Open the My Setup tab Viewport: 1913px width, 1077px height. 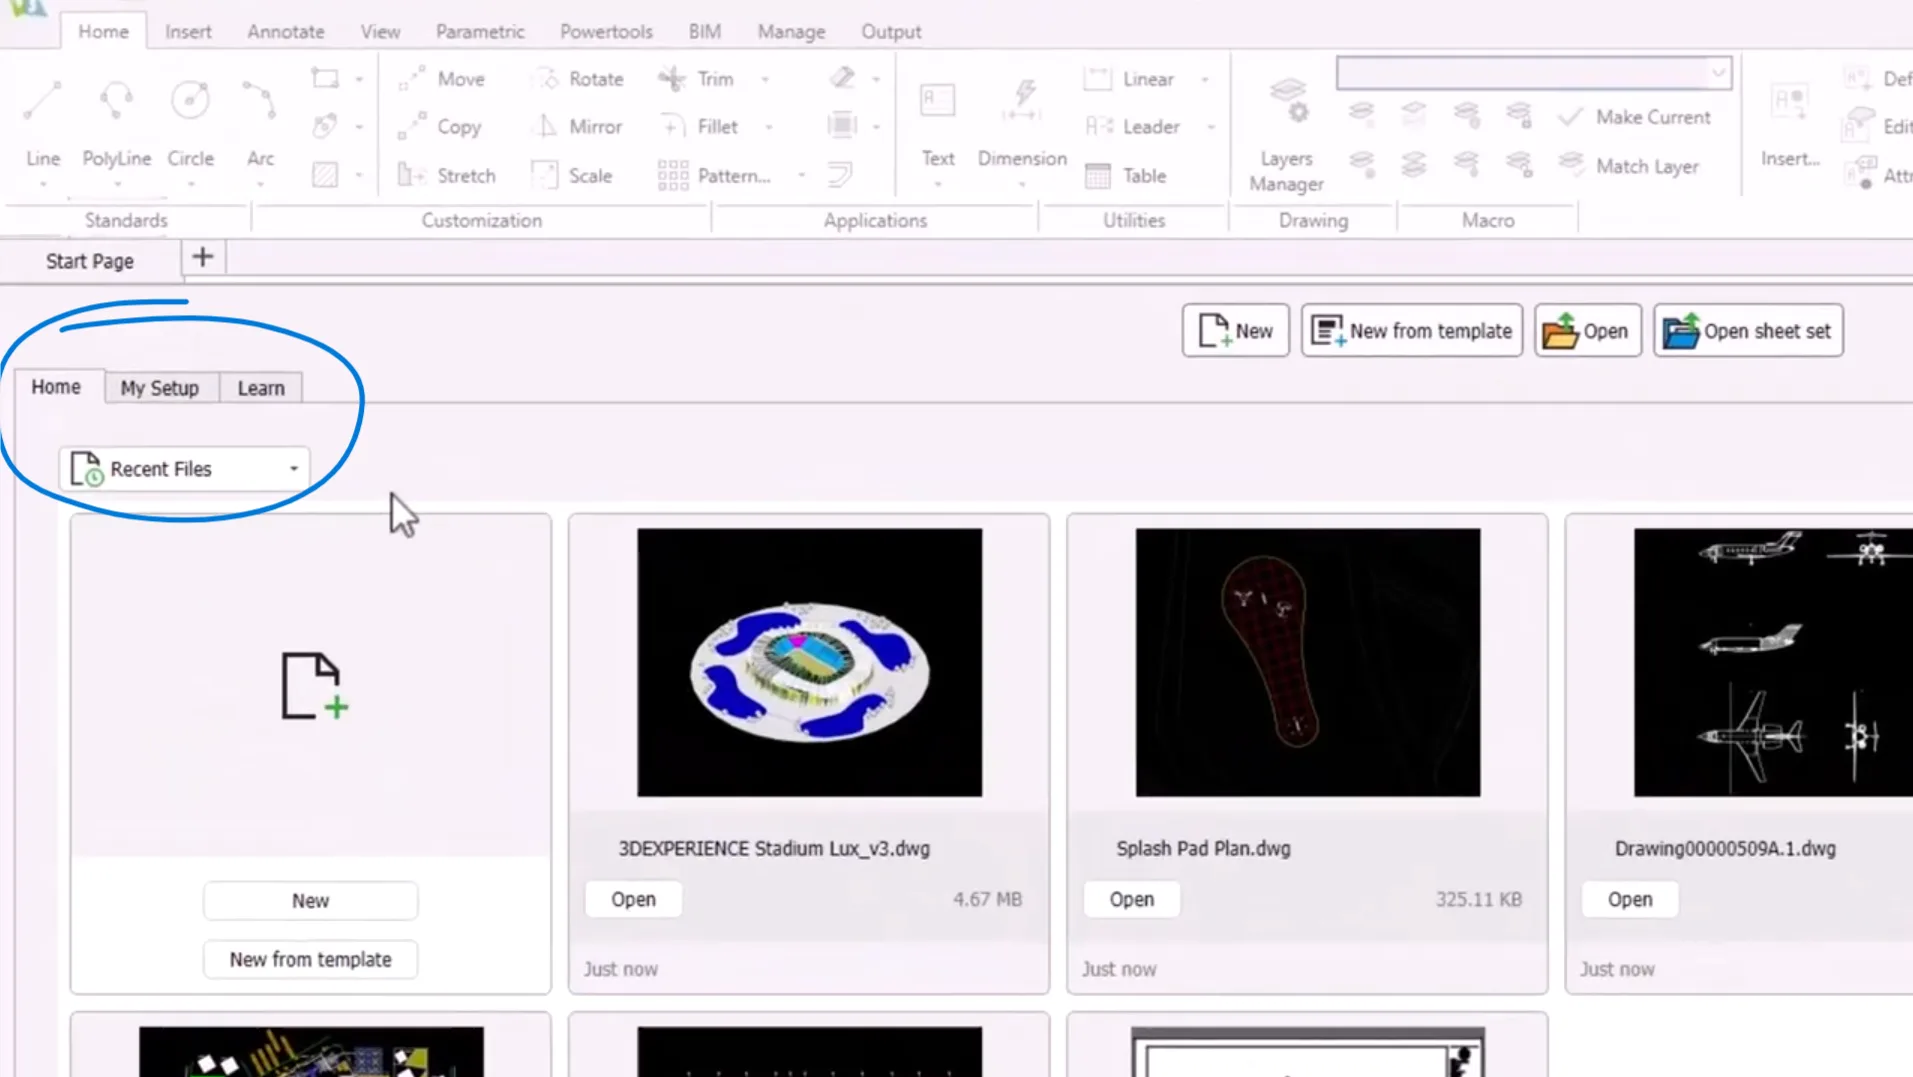coord(160,388)
